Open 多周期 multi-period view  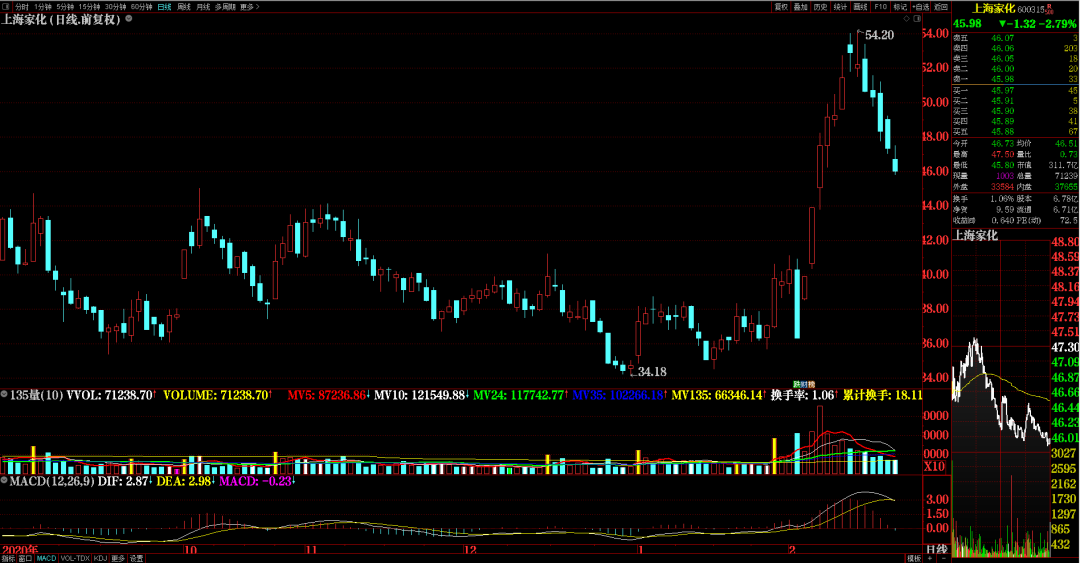225,6
